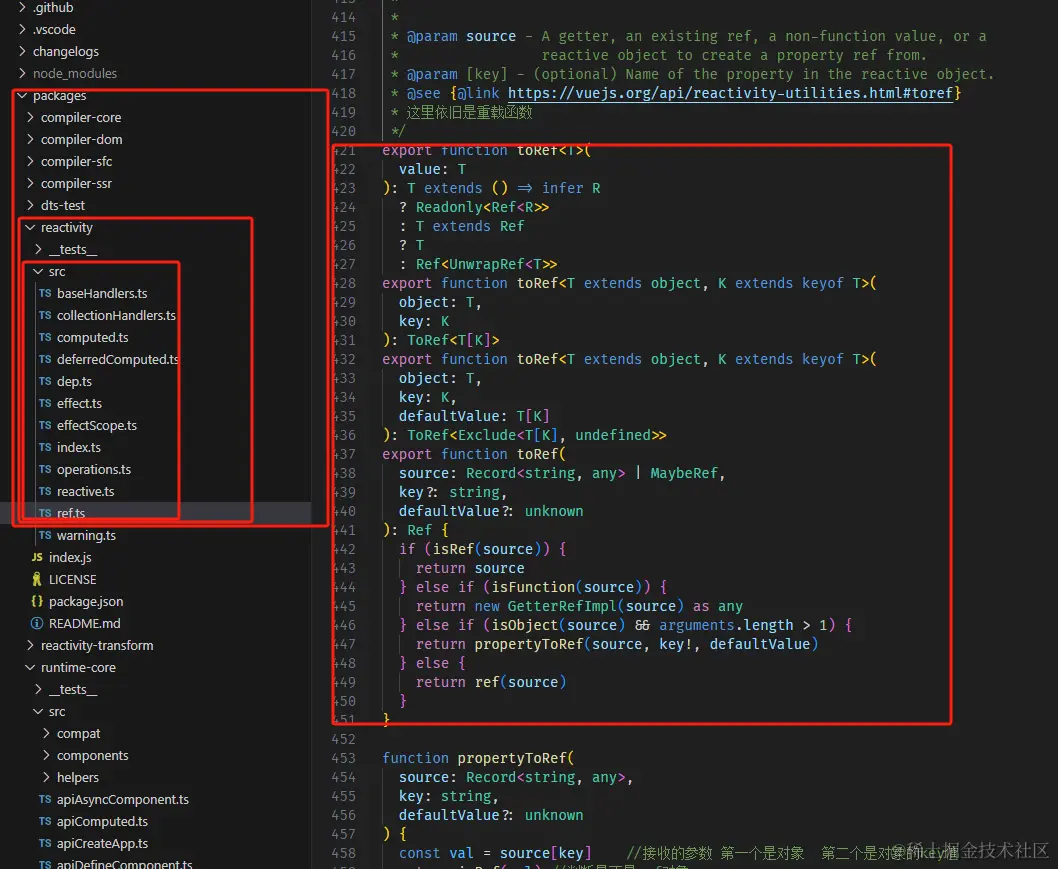Click 'MaybeRef' type in source parameter

click(x=684, y=473)
